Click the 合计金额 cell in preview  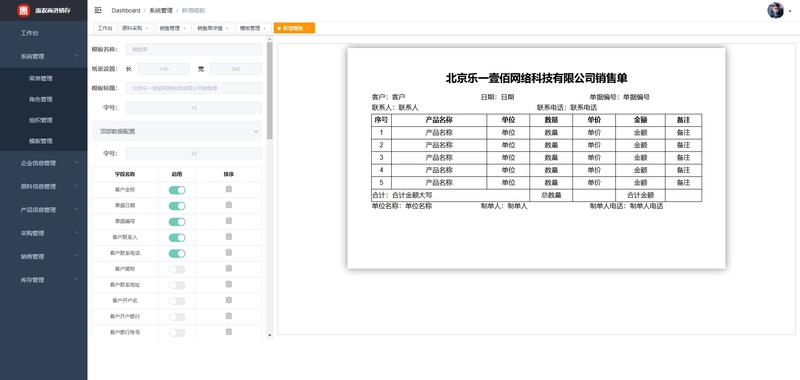coord(640,195)
